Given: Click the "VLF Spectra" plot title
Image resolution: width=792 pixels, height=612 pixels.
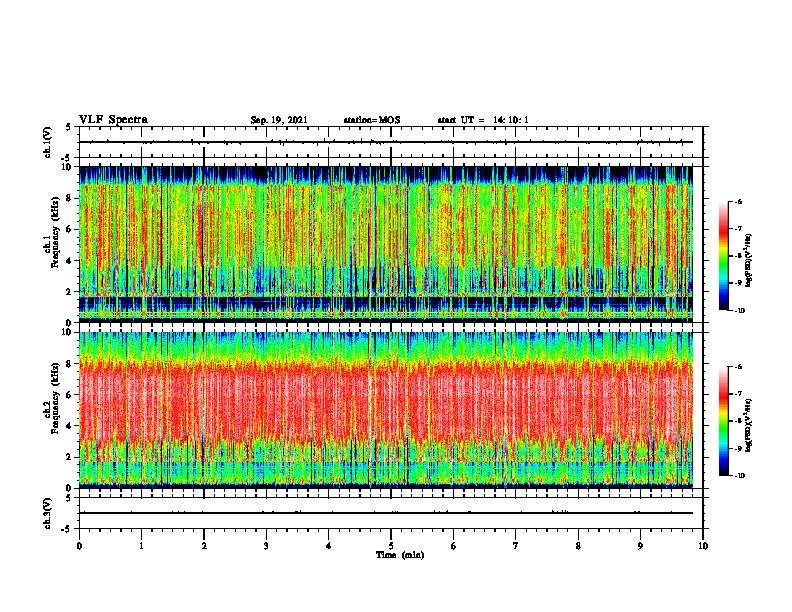Looking at the screenshot, I should point(113,120).
